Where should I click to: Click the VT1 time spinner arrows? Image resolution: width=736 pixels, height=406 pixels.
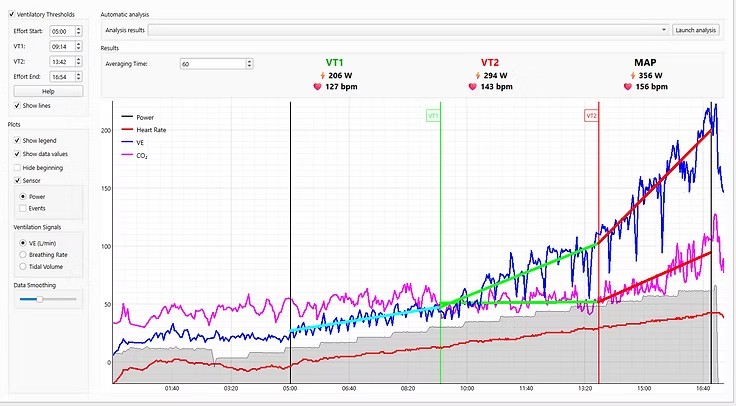tap(79, 46)
